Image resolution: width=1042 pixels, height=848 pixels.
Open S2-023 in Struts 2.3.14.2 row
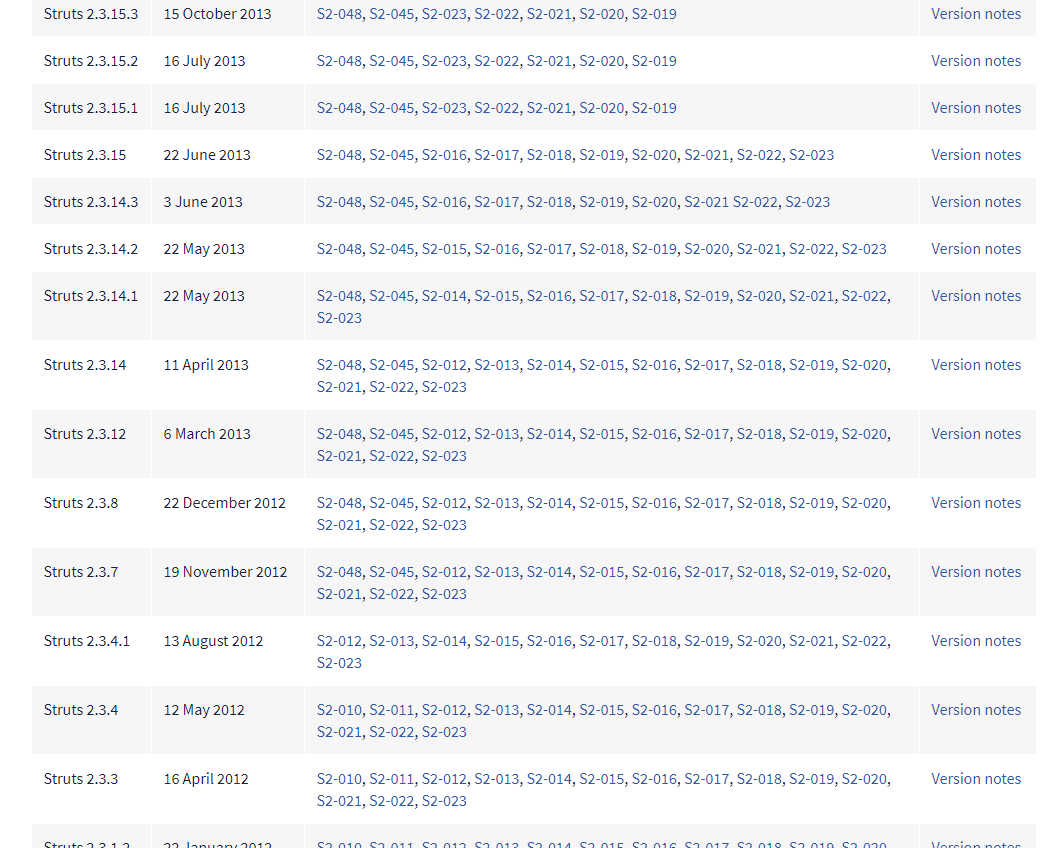[x=864, y=249]
